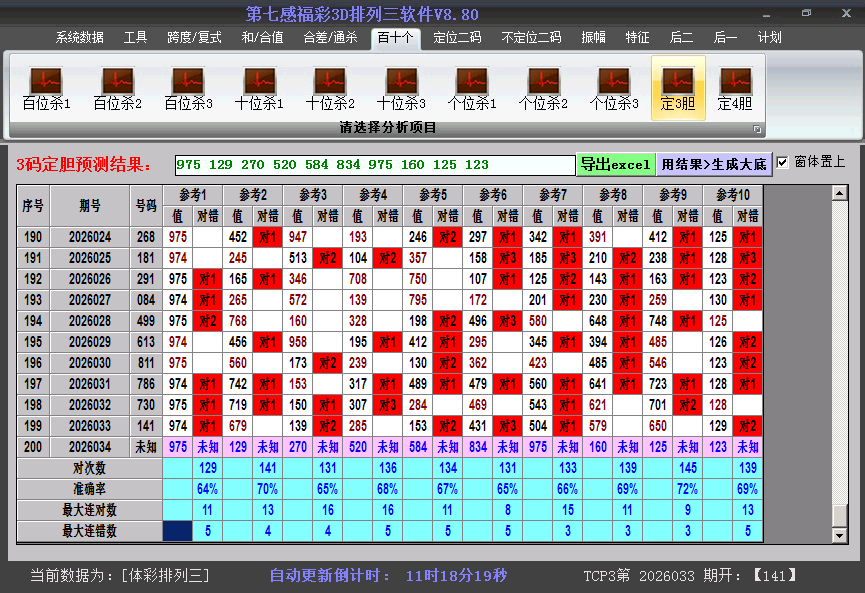Click the 用结果>生成大底 button

pos(714,164)
